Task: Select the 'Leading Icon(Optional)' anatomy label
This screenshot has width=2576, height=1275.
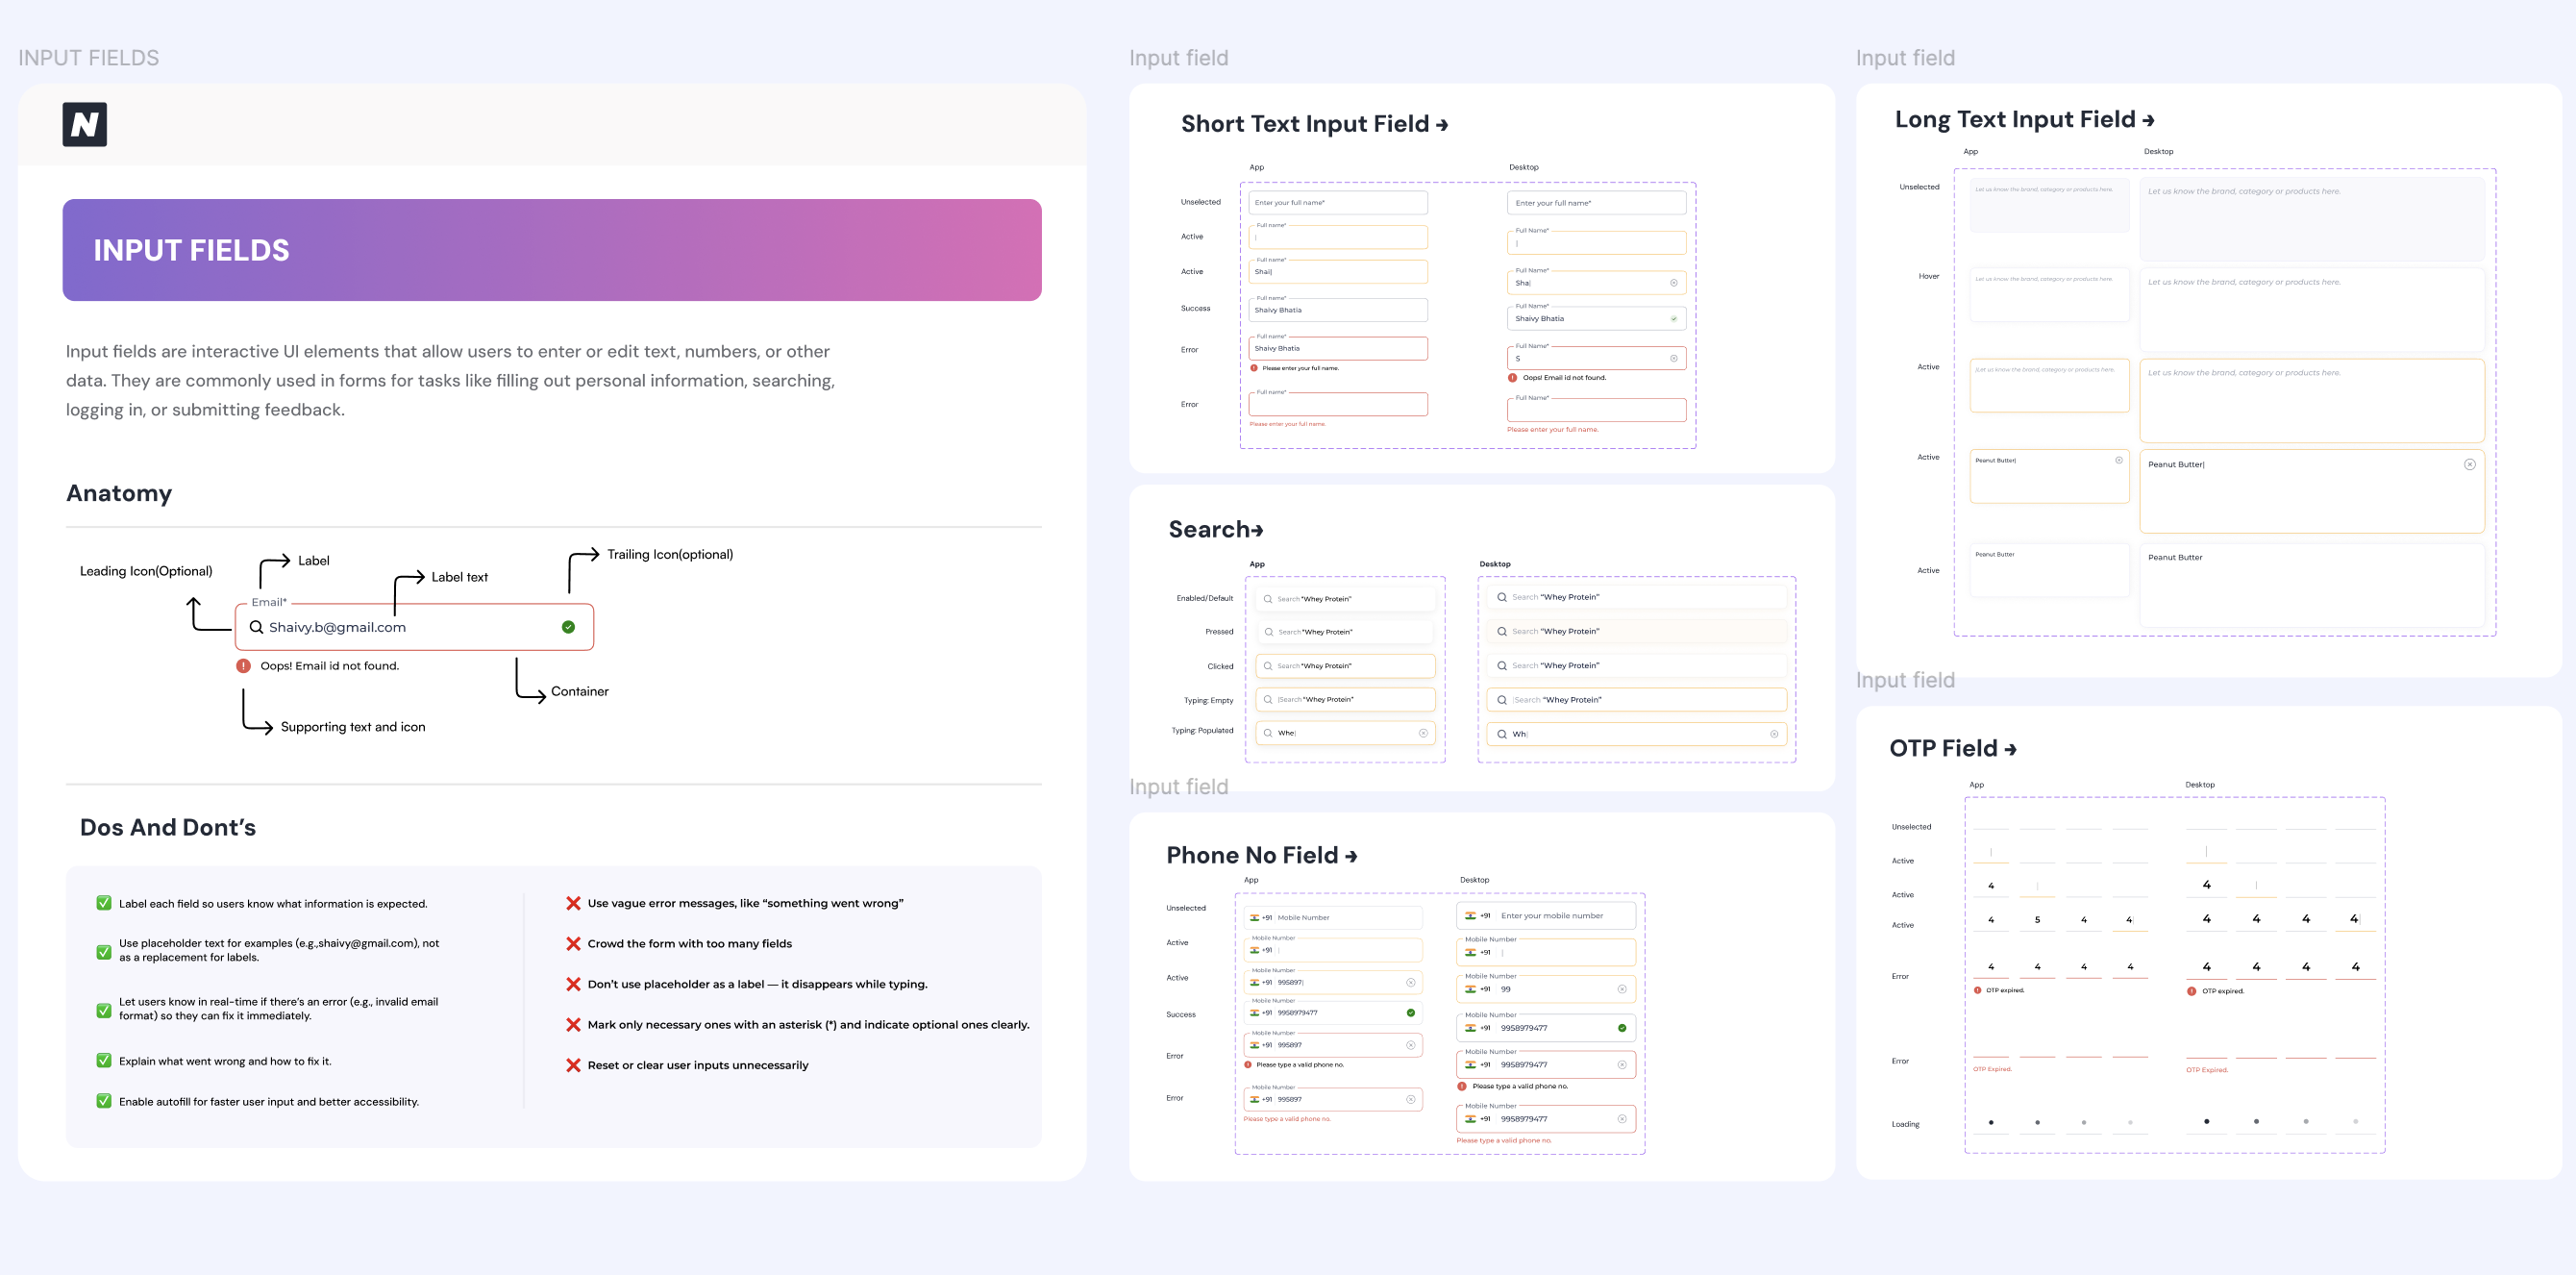Action: (x=146, y=571)
